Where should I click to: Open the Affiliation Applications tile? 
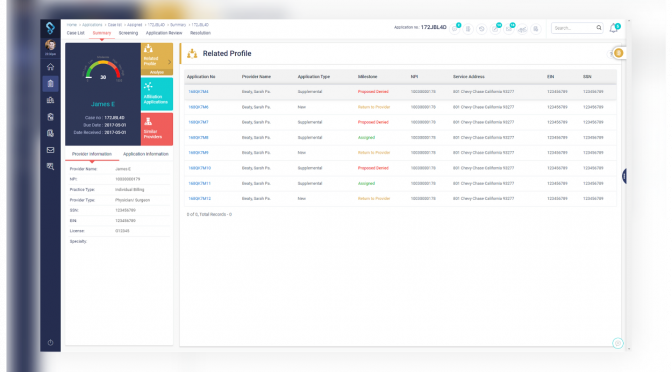click(x=157, y=94)
